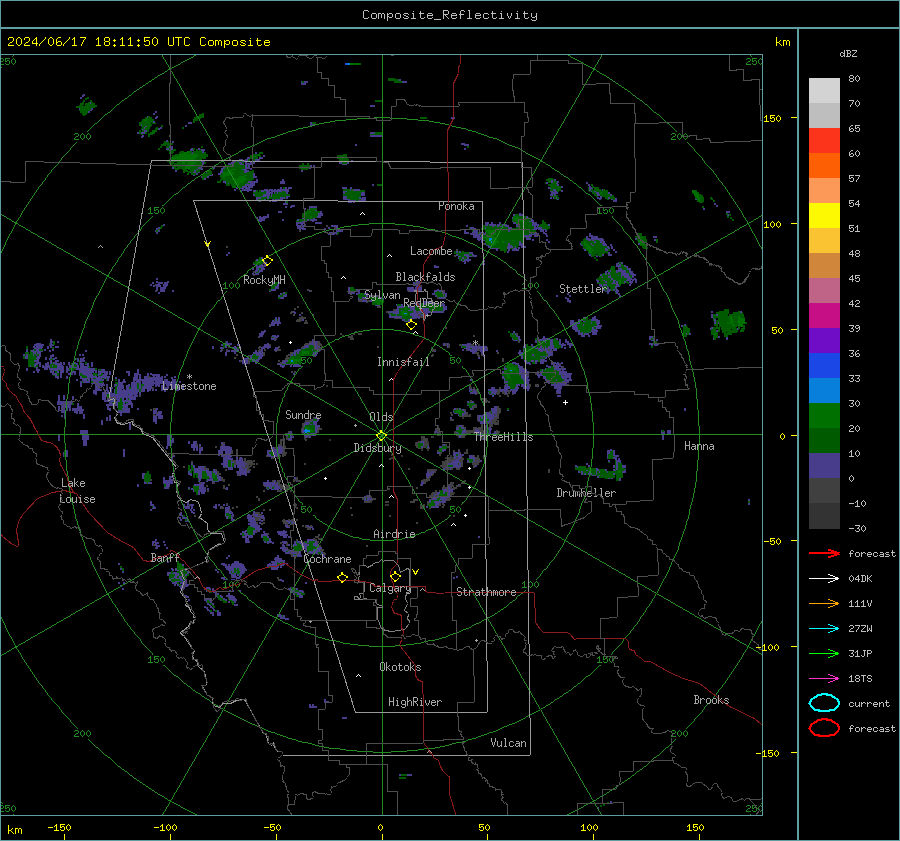Image resolution: width=900 pixels, height=841 pixels.
Task: Click the Banff label
Action: [165, 558]
